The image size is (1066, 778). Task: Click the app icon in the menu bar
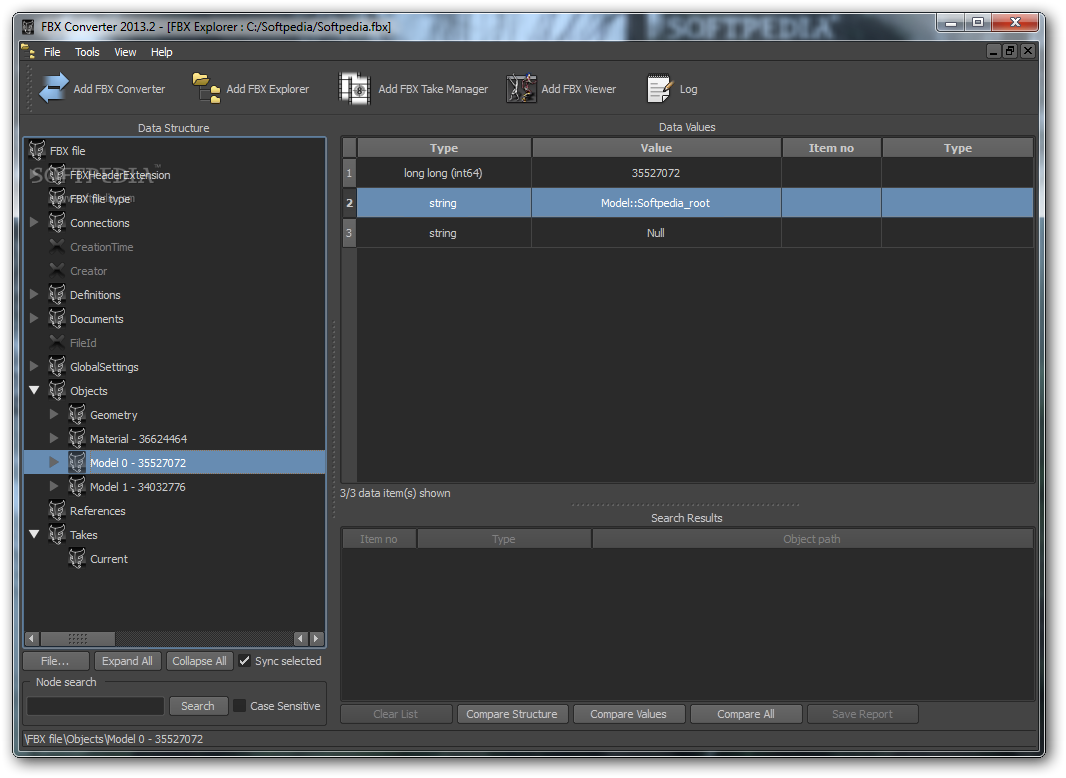coord(29,52)
